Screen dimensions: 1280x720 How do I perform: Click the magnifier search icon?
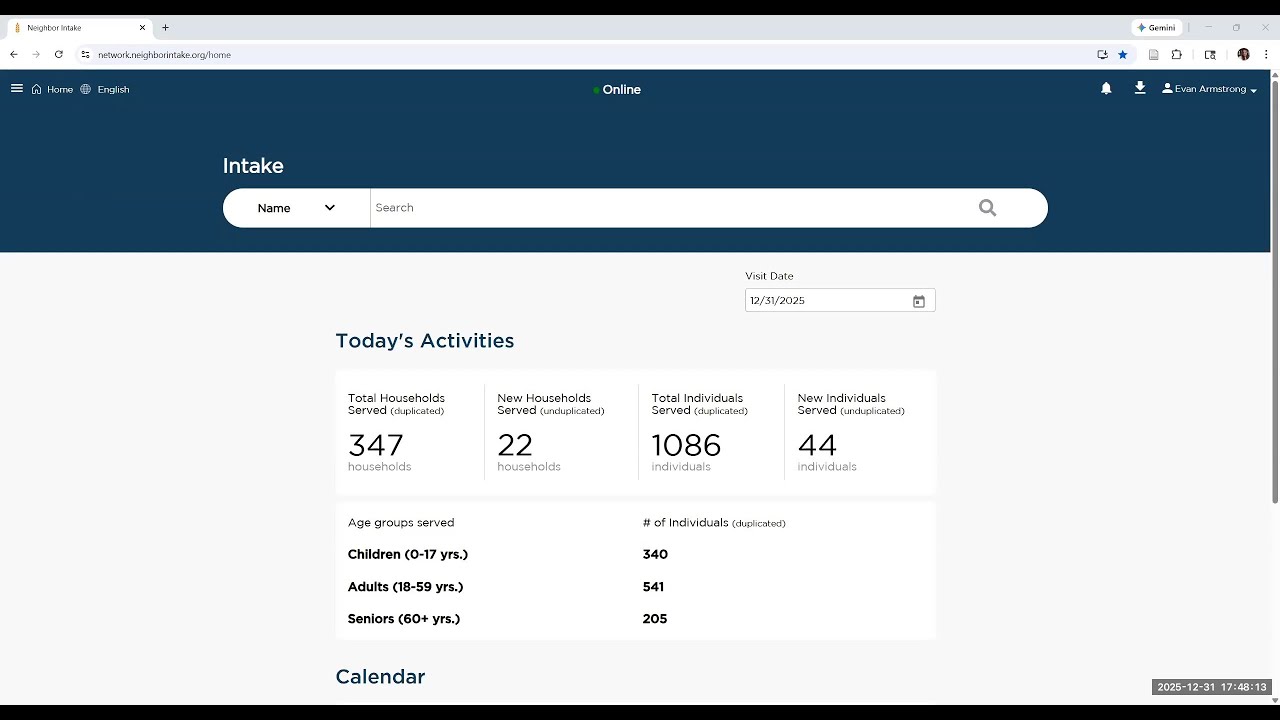(x=988, y=208)
